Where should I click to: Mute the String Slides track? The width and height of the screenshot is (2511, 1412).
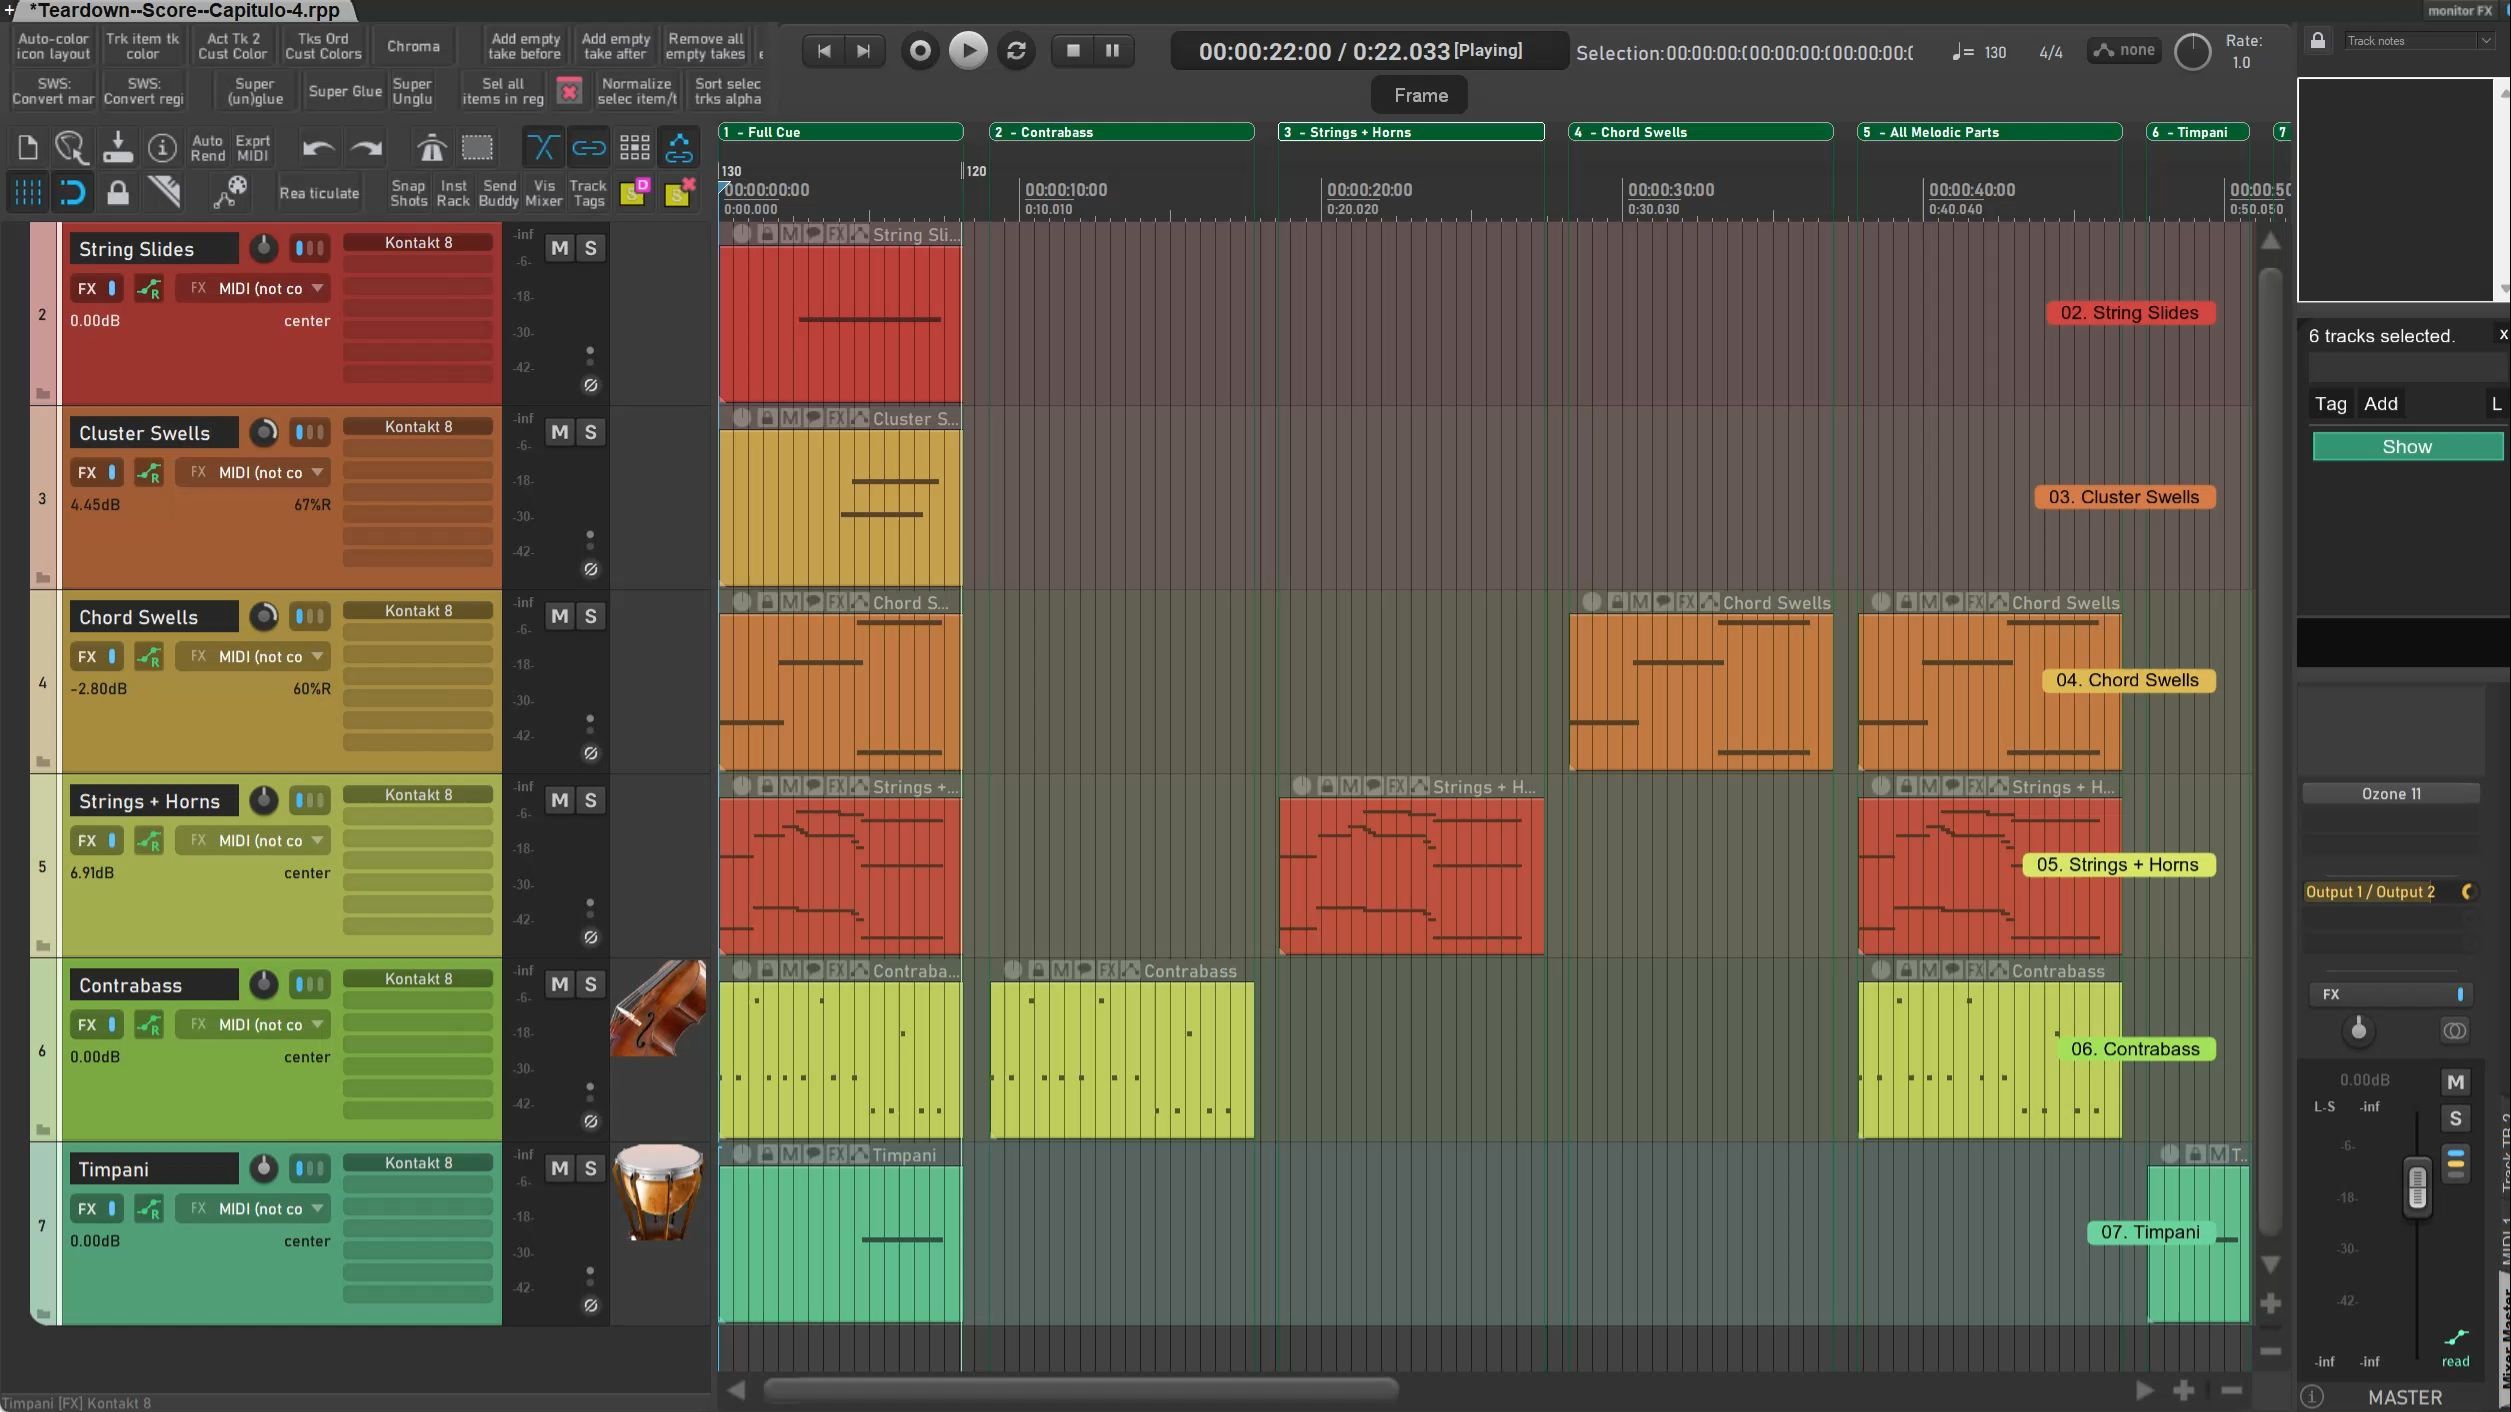pos(560,248)
